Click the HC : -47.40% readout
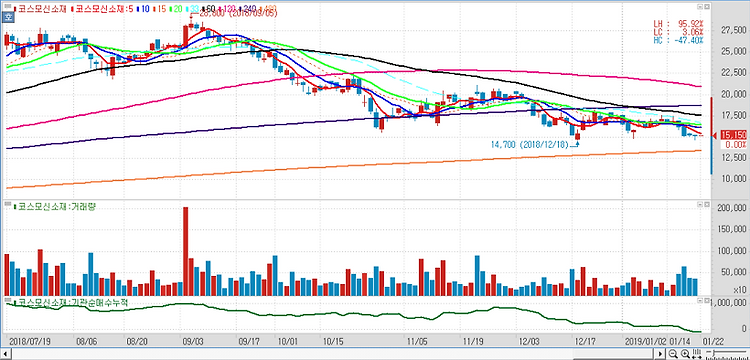 [x=678, y=40]
